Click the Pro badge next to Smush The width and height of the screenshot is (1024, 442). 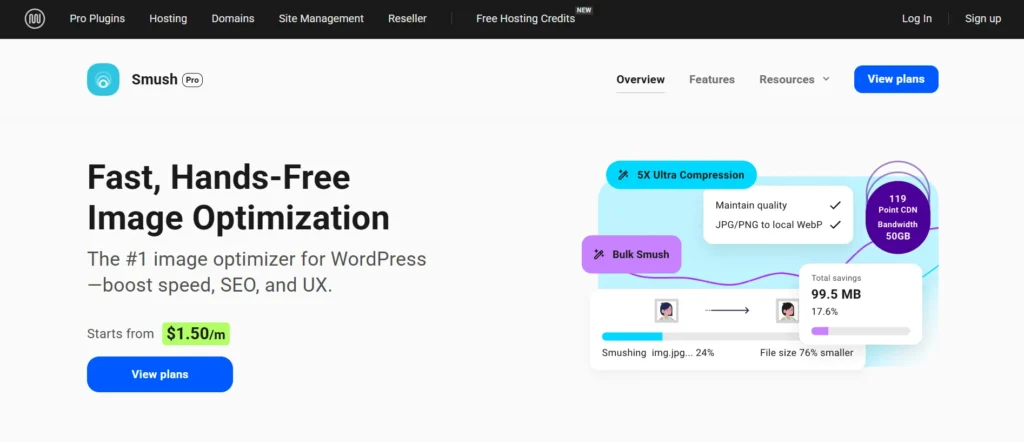192,80
